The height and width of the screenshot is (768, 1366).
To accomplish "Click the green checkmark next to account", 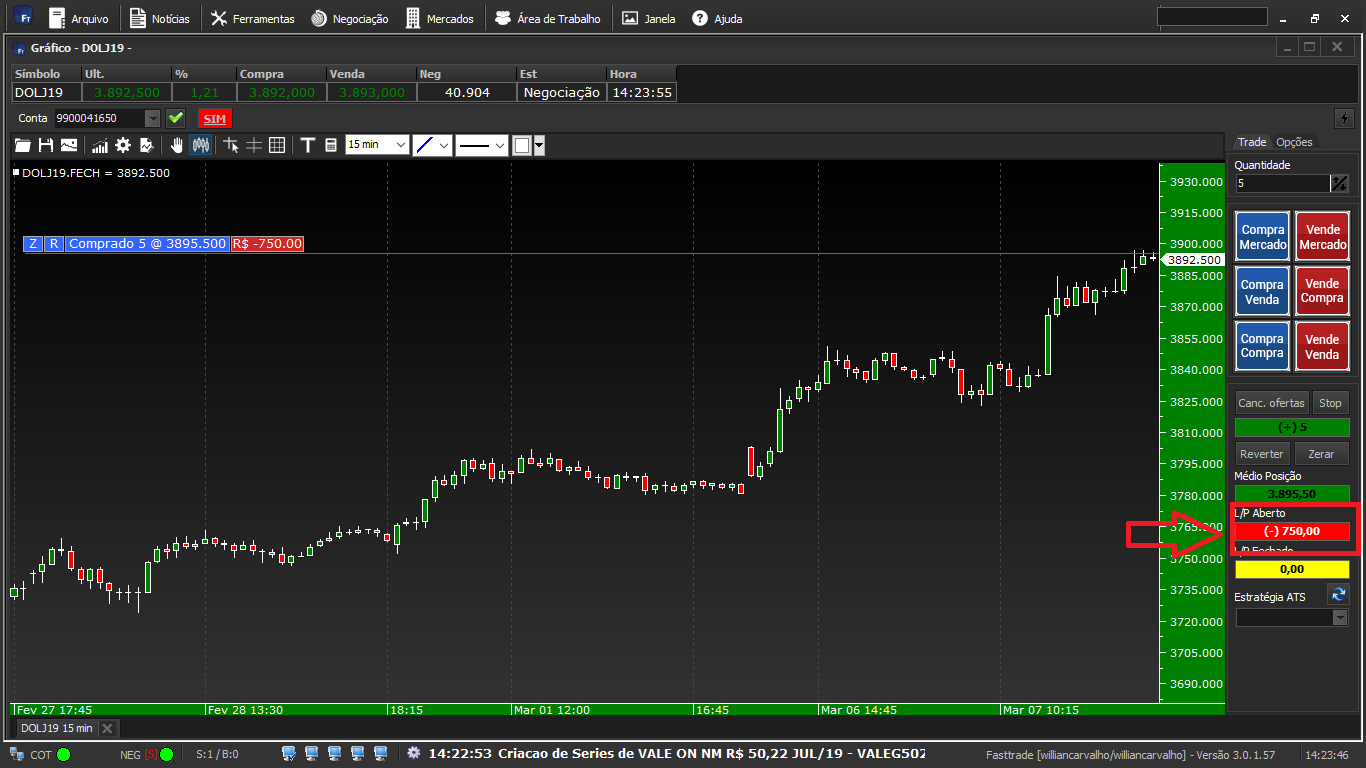I will (x=176, y=118).
